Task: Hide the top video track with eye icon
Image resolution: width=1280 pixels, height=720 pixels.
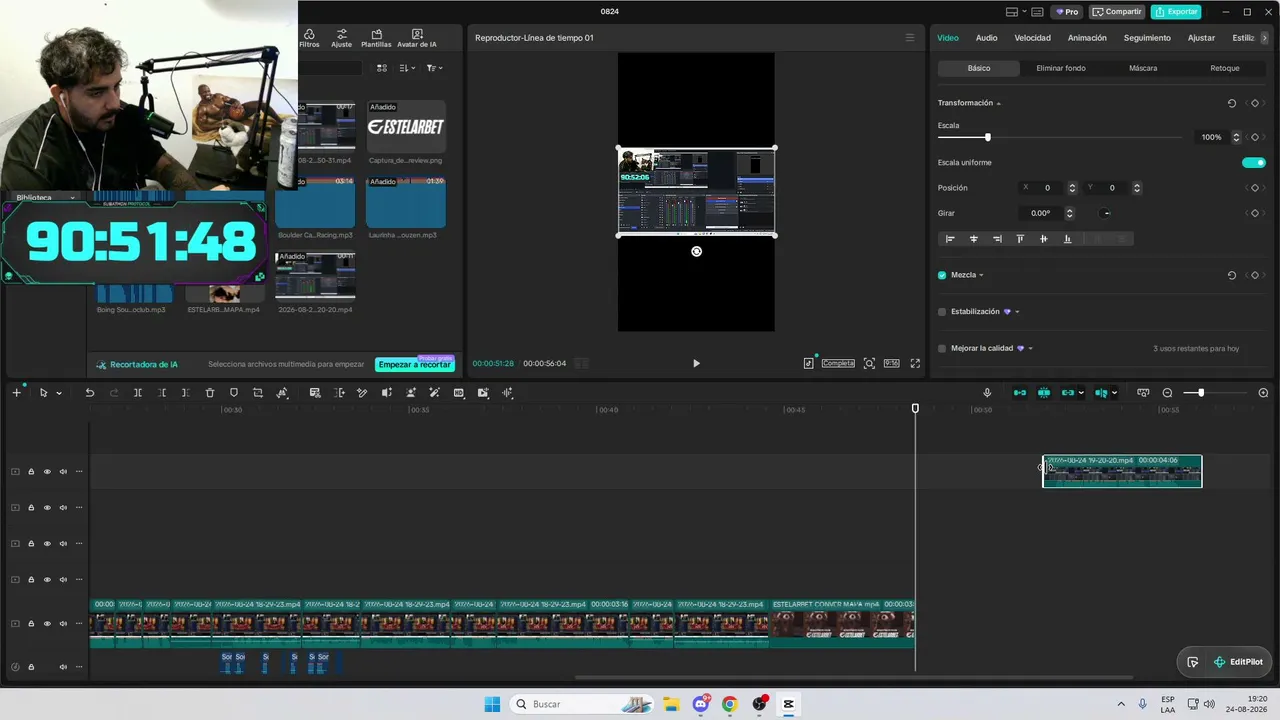Action: click(47, 472)
